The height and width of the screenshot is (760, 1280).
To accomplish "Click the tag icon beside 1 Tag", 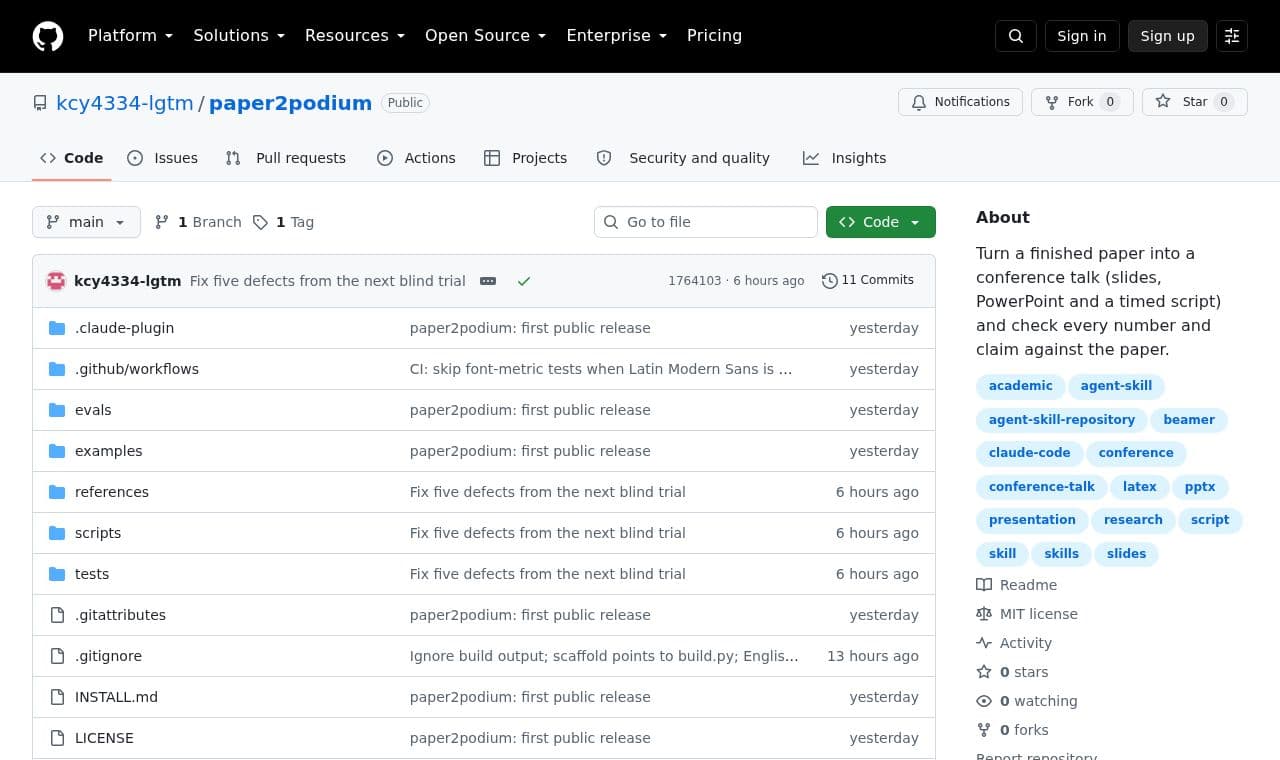I will [x=260, y=222].
